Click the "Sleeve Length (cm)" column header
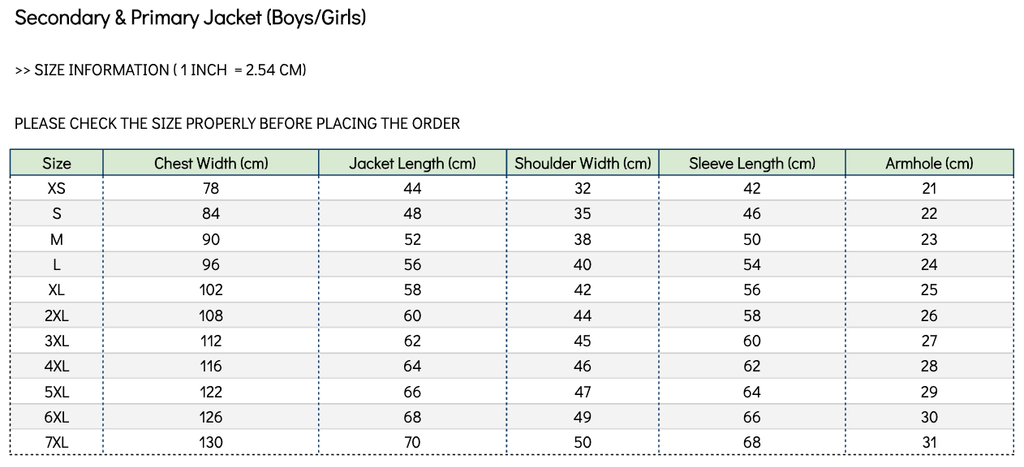The height and width of the screenshot is (467, 1024). click(752, 163)
